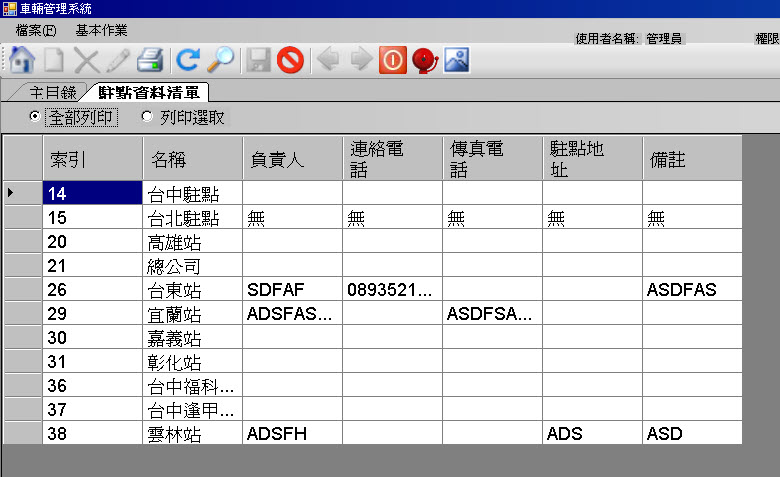Click the Save floppy disk icon
This screenshot has height=477, width=780.
coord(259,60)
